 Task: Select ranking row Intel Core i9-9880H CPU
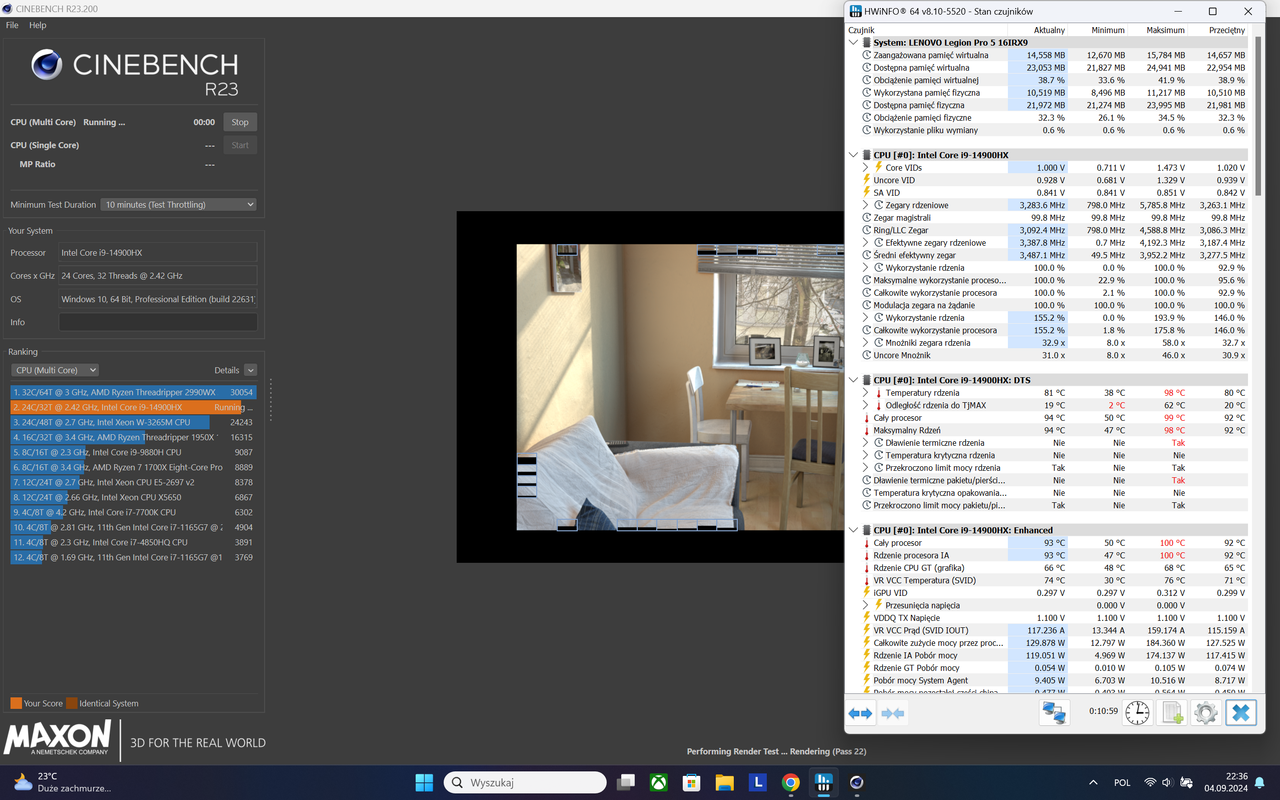pos(133,452)
